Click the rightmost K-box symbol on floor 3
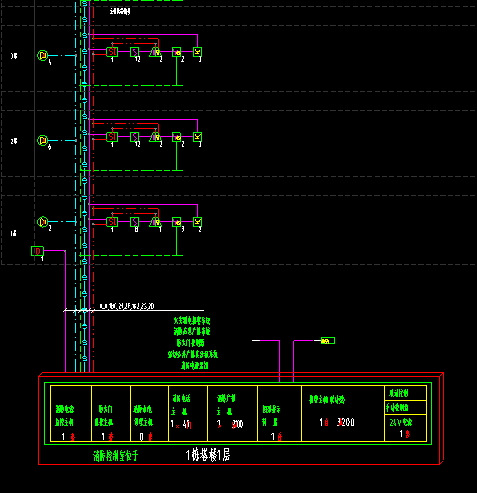 (198, 52)
